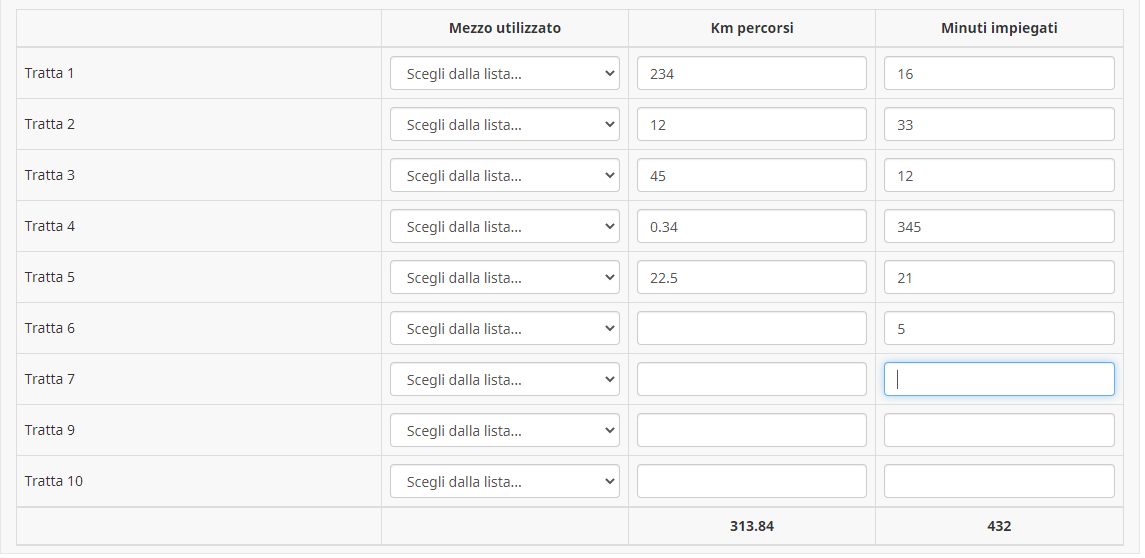
Task: Select Tratta 4 minutes field showing 345
Action: pyautogui.click(x=998, y=226)
